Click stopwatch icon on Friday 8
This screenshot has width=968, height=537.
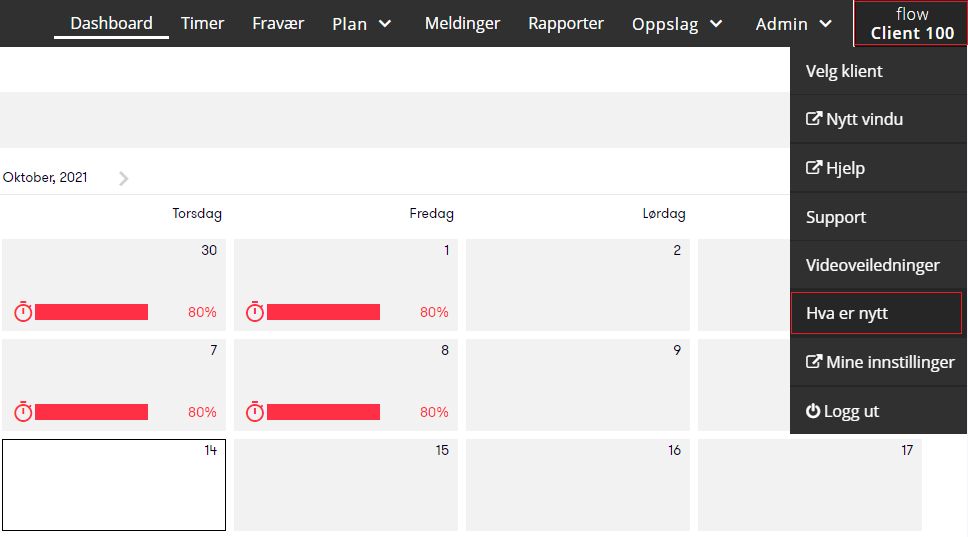(x=255, y=412)
